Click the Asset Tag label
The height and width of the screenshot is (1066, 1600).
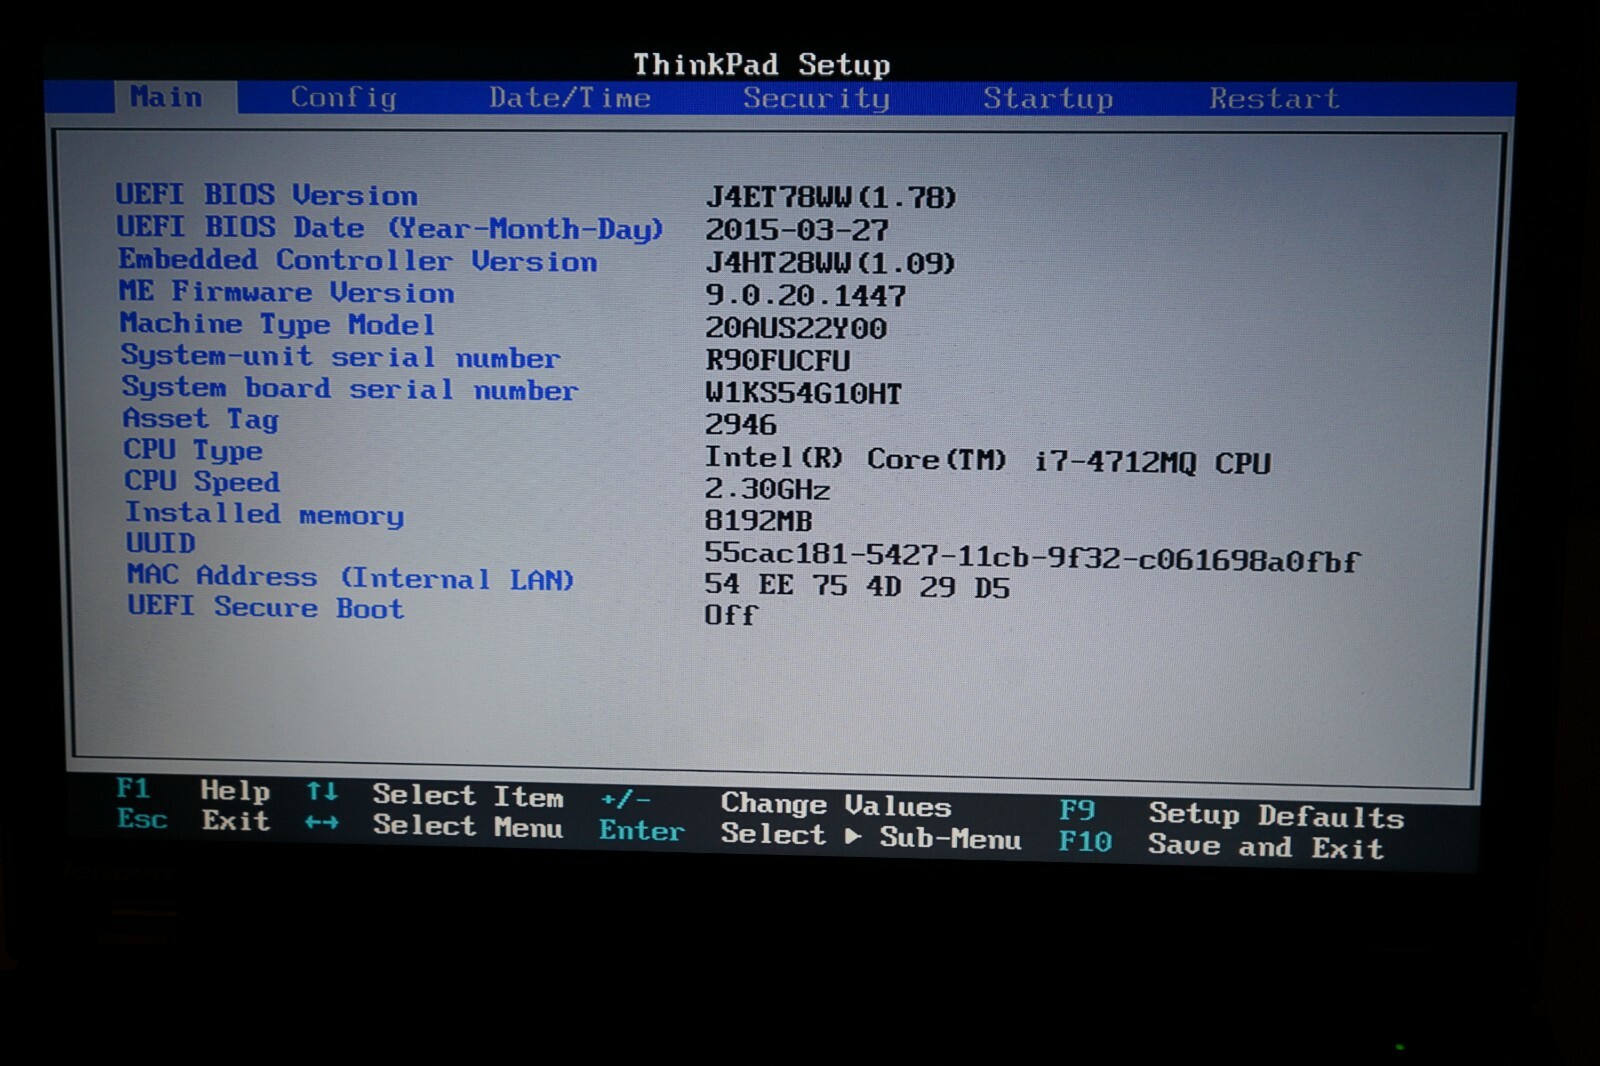201,419
